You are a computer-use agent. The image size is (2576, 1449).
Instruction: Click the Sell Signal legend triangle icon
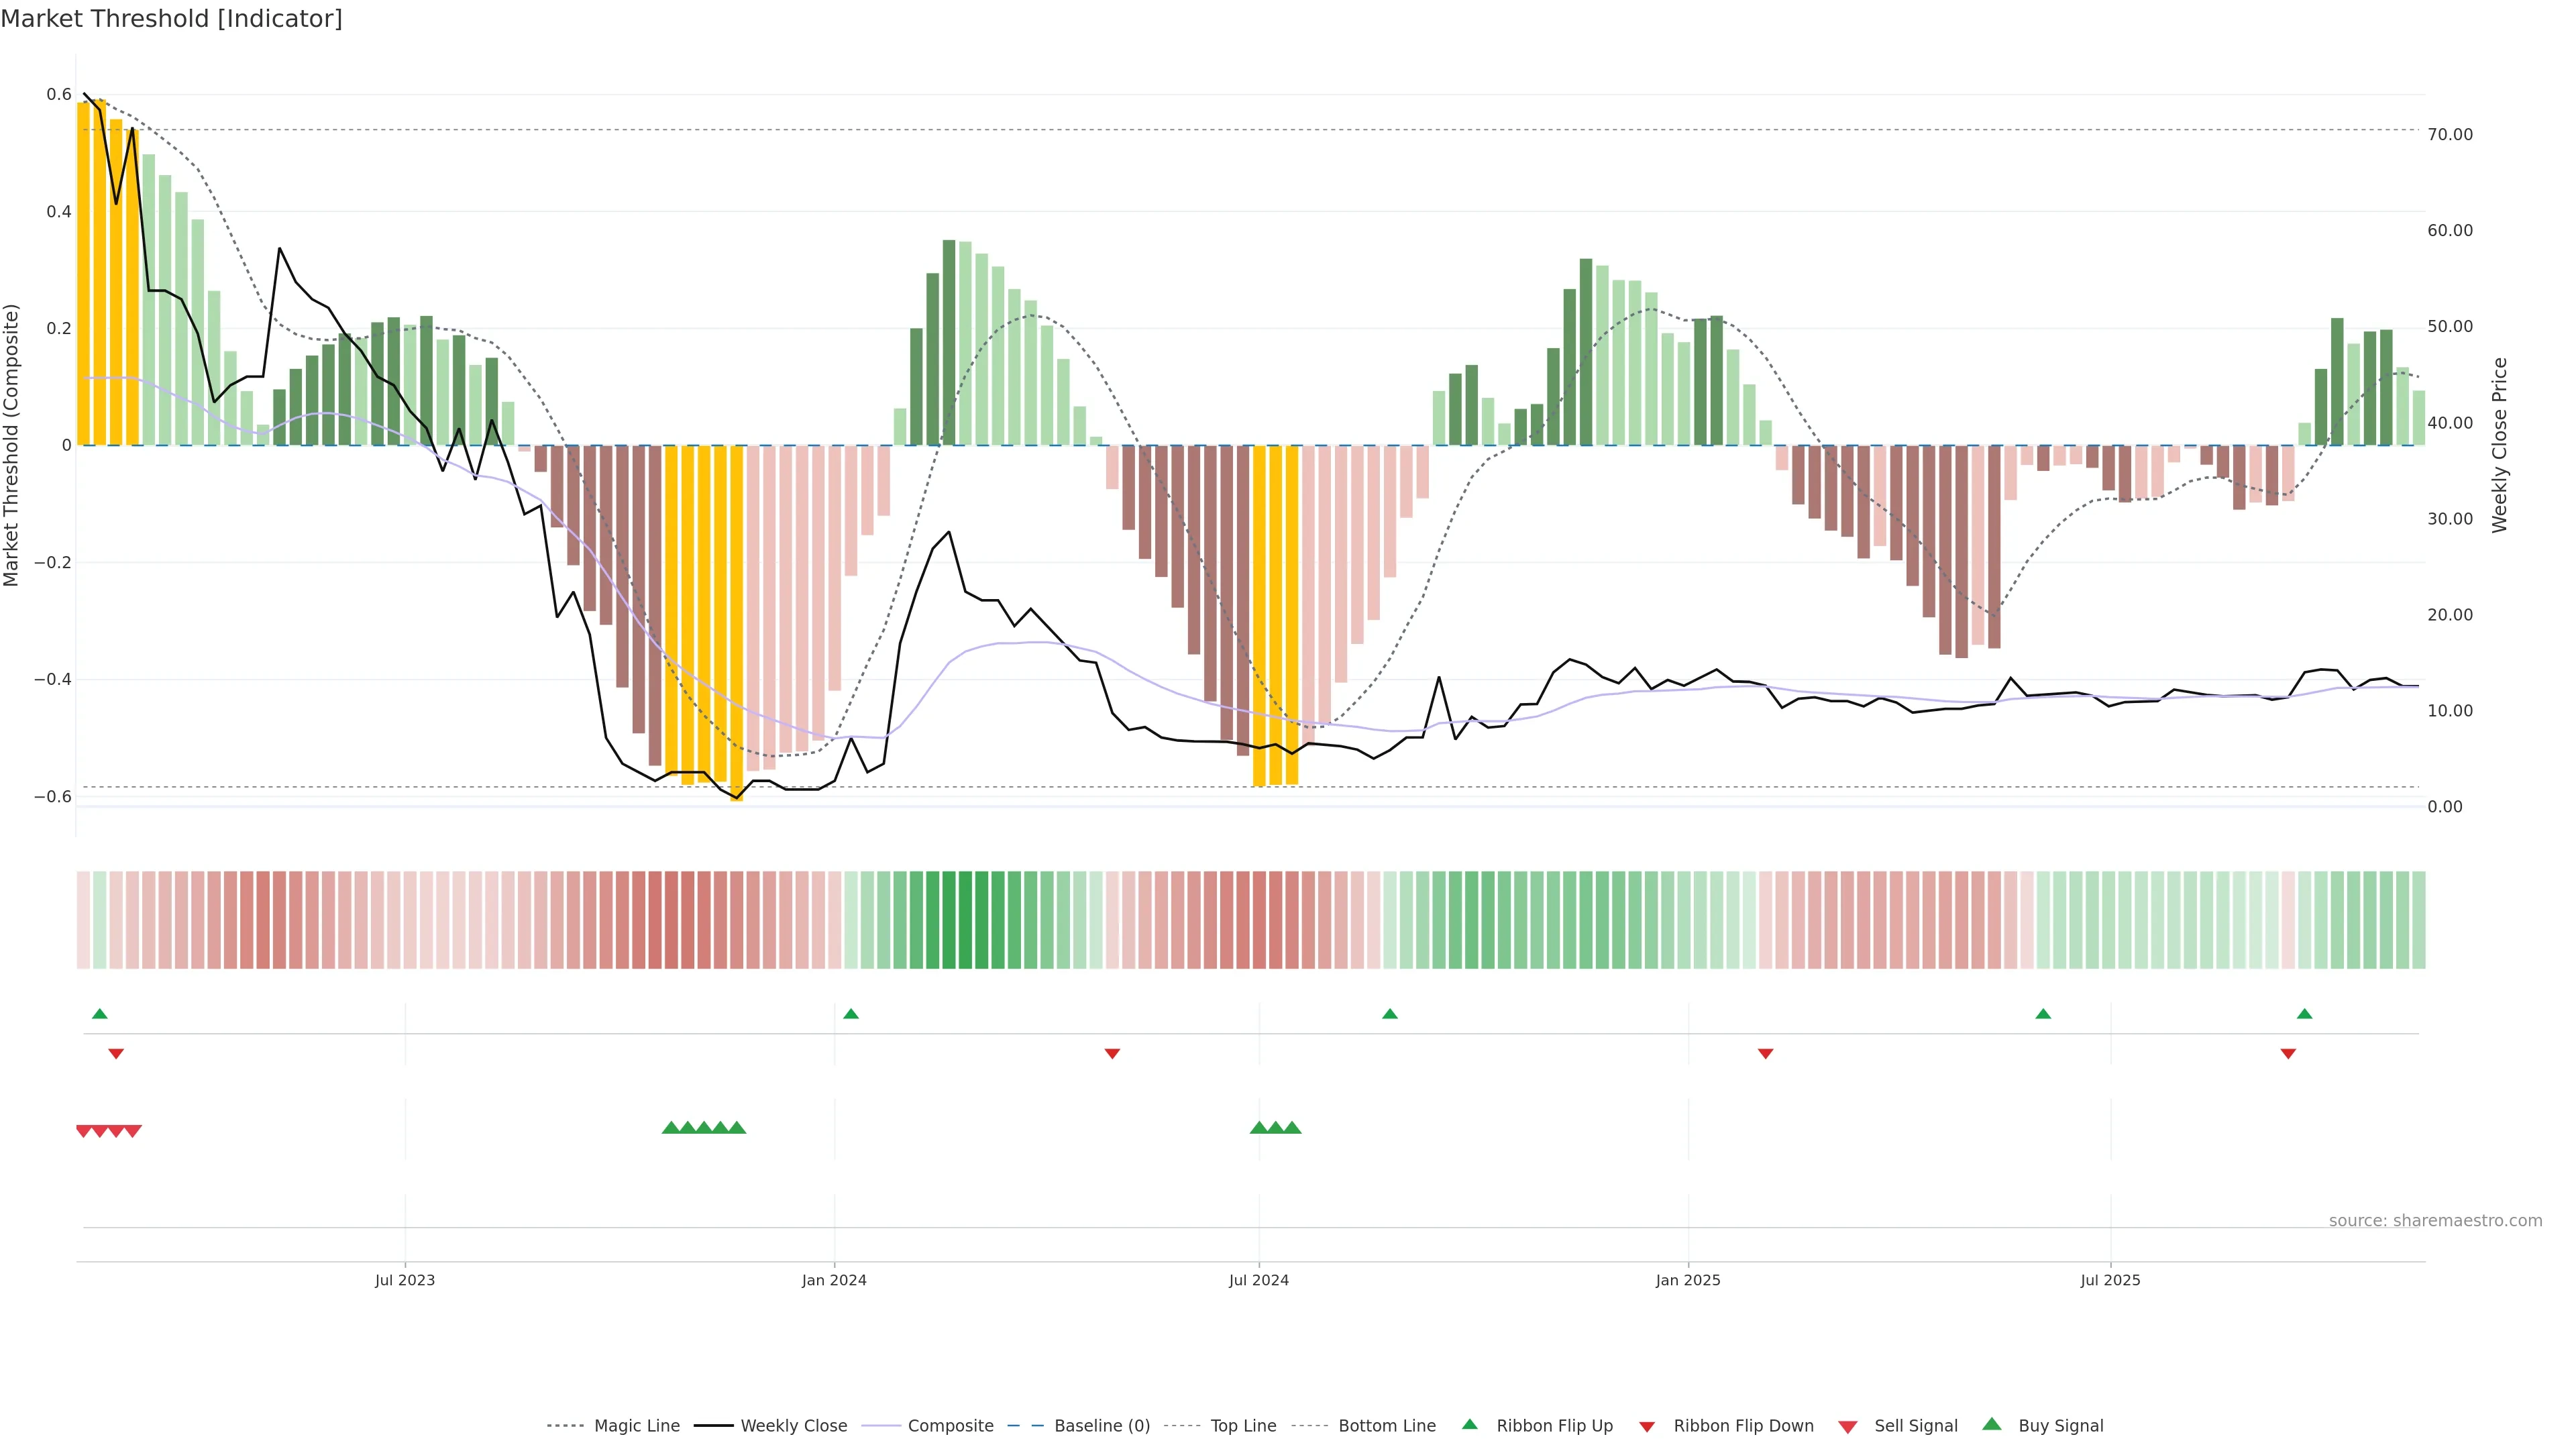1847,1426
